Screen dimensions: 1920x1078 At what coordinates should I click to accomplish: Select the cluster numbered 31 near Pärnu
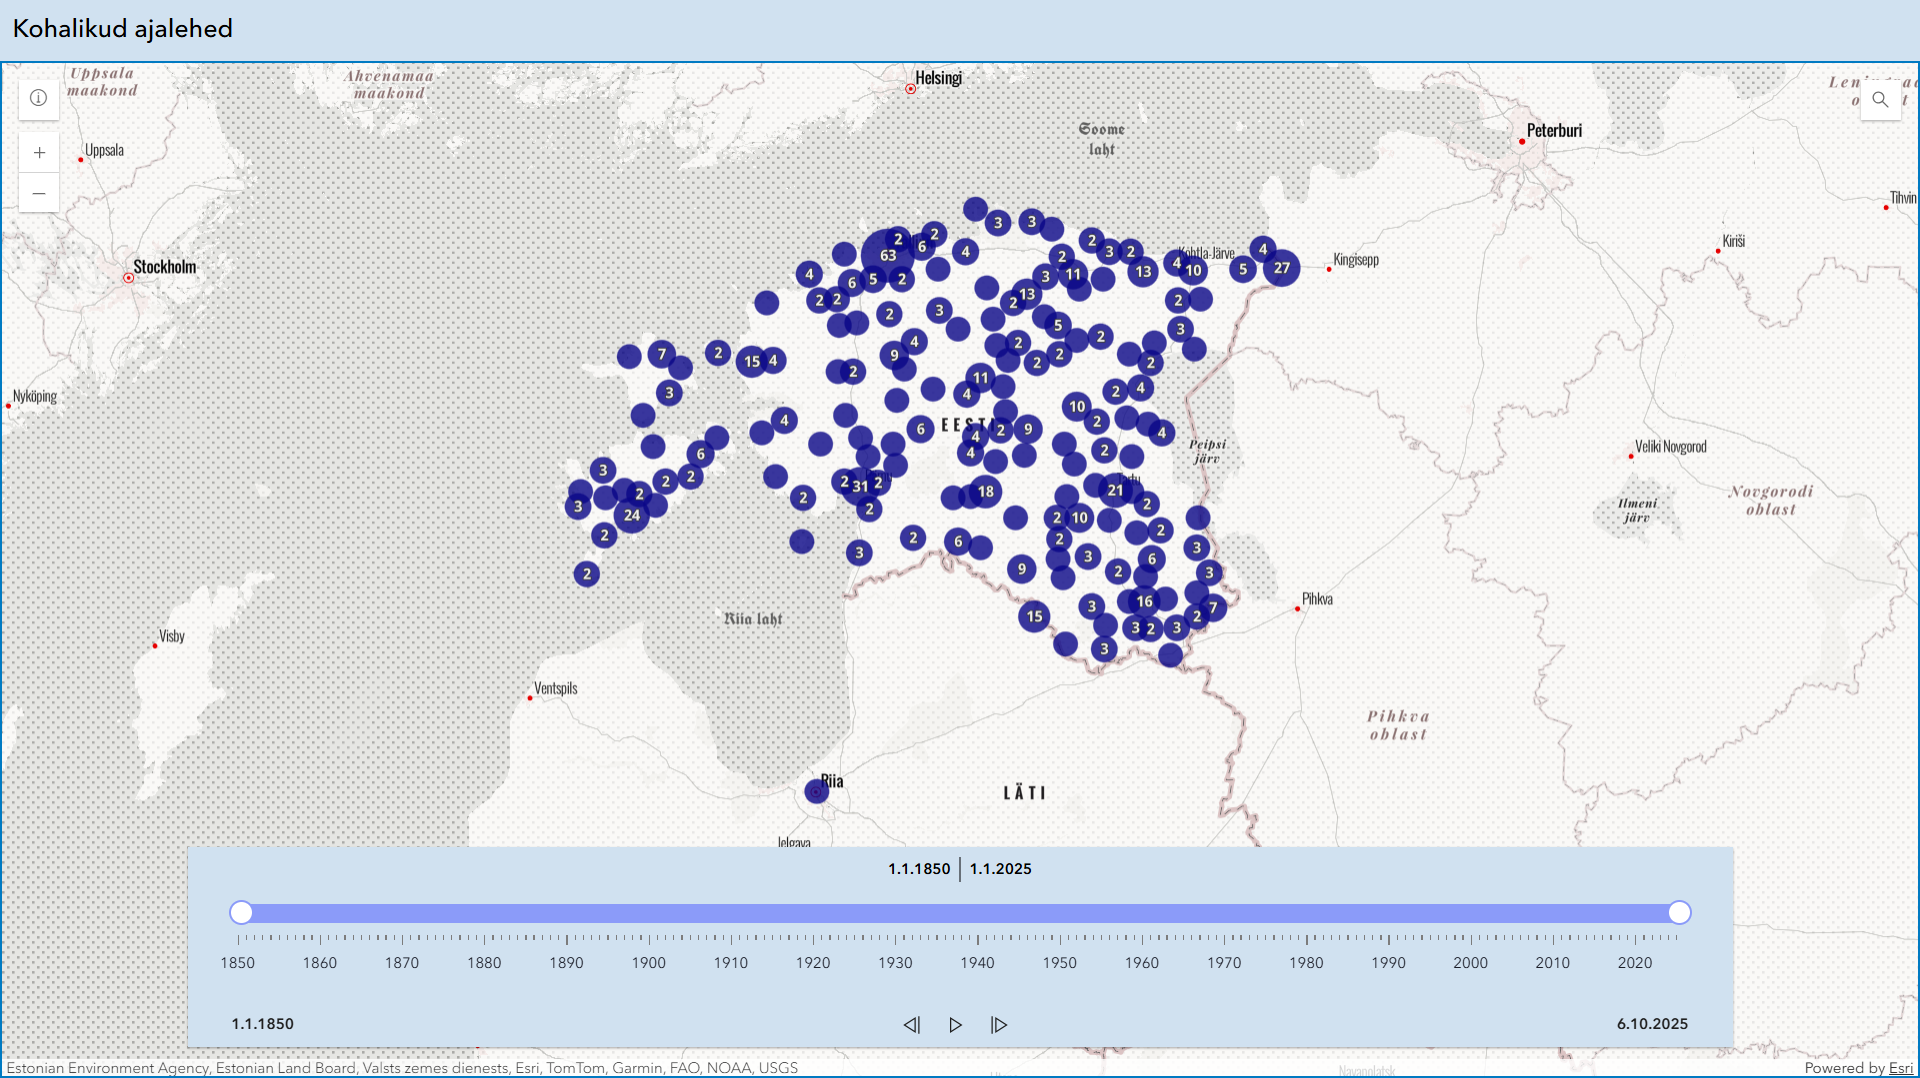click(x=860, y=486)
